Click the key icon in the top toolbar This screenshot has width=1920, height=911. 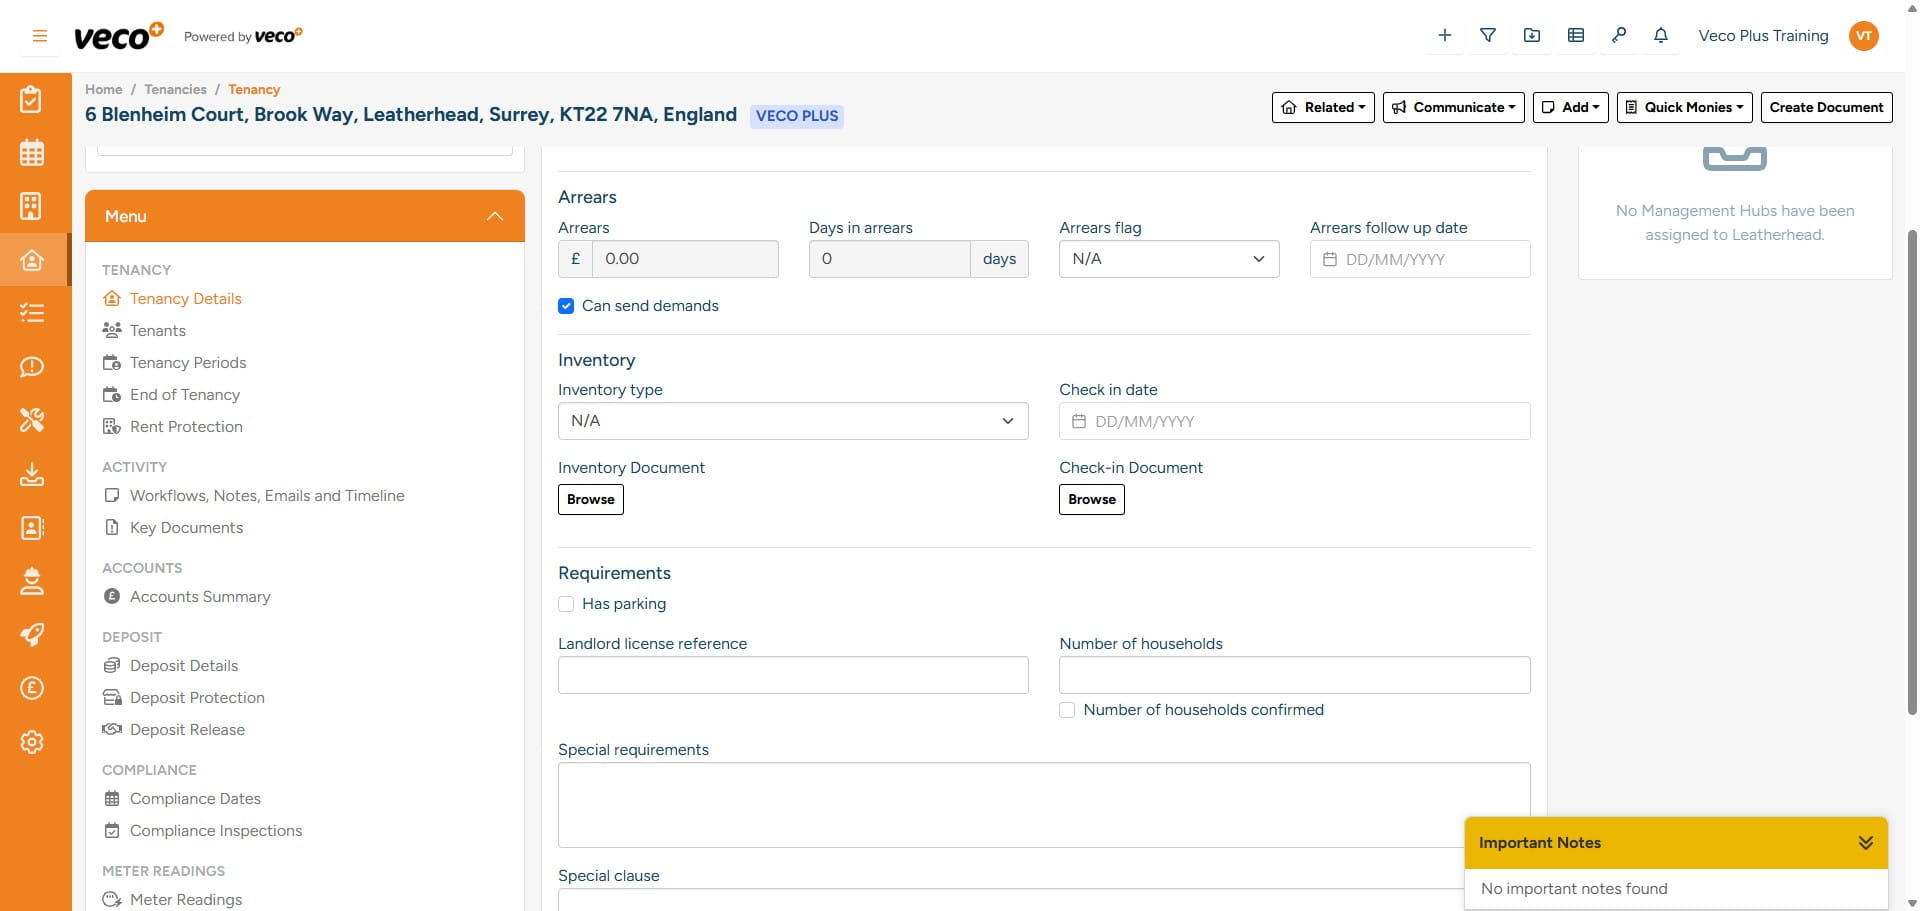tap(1619, 35)
